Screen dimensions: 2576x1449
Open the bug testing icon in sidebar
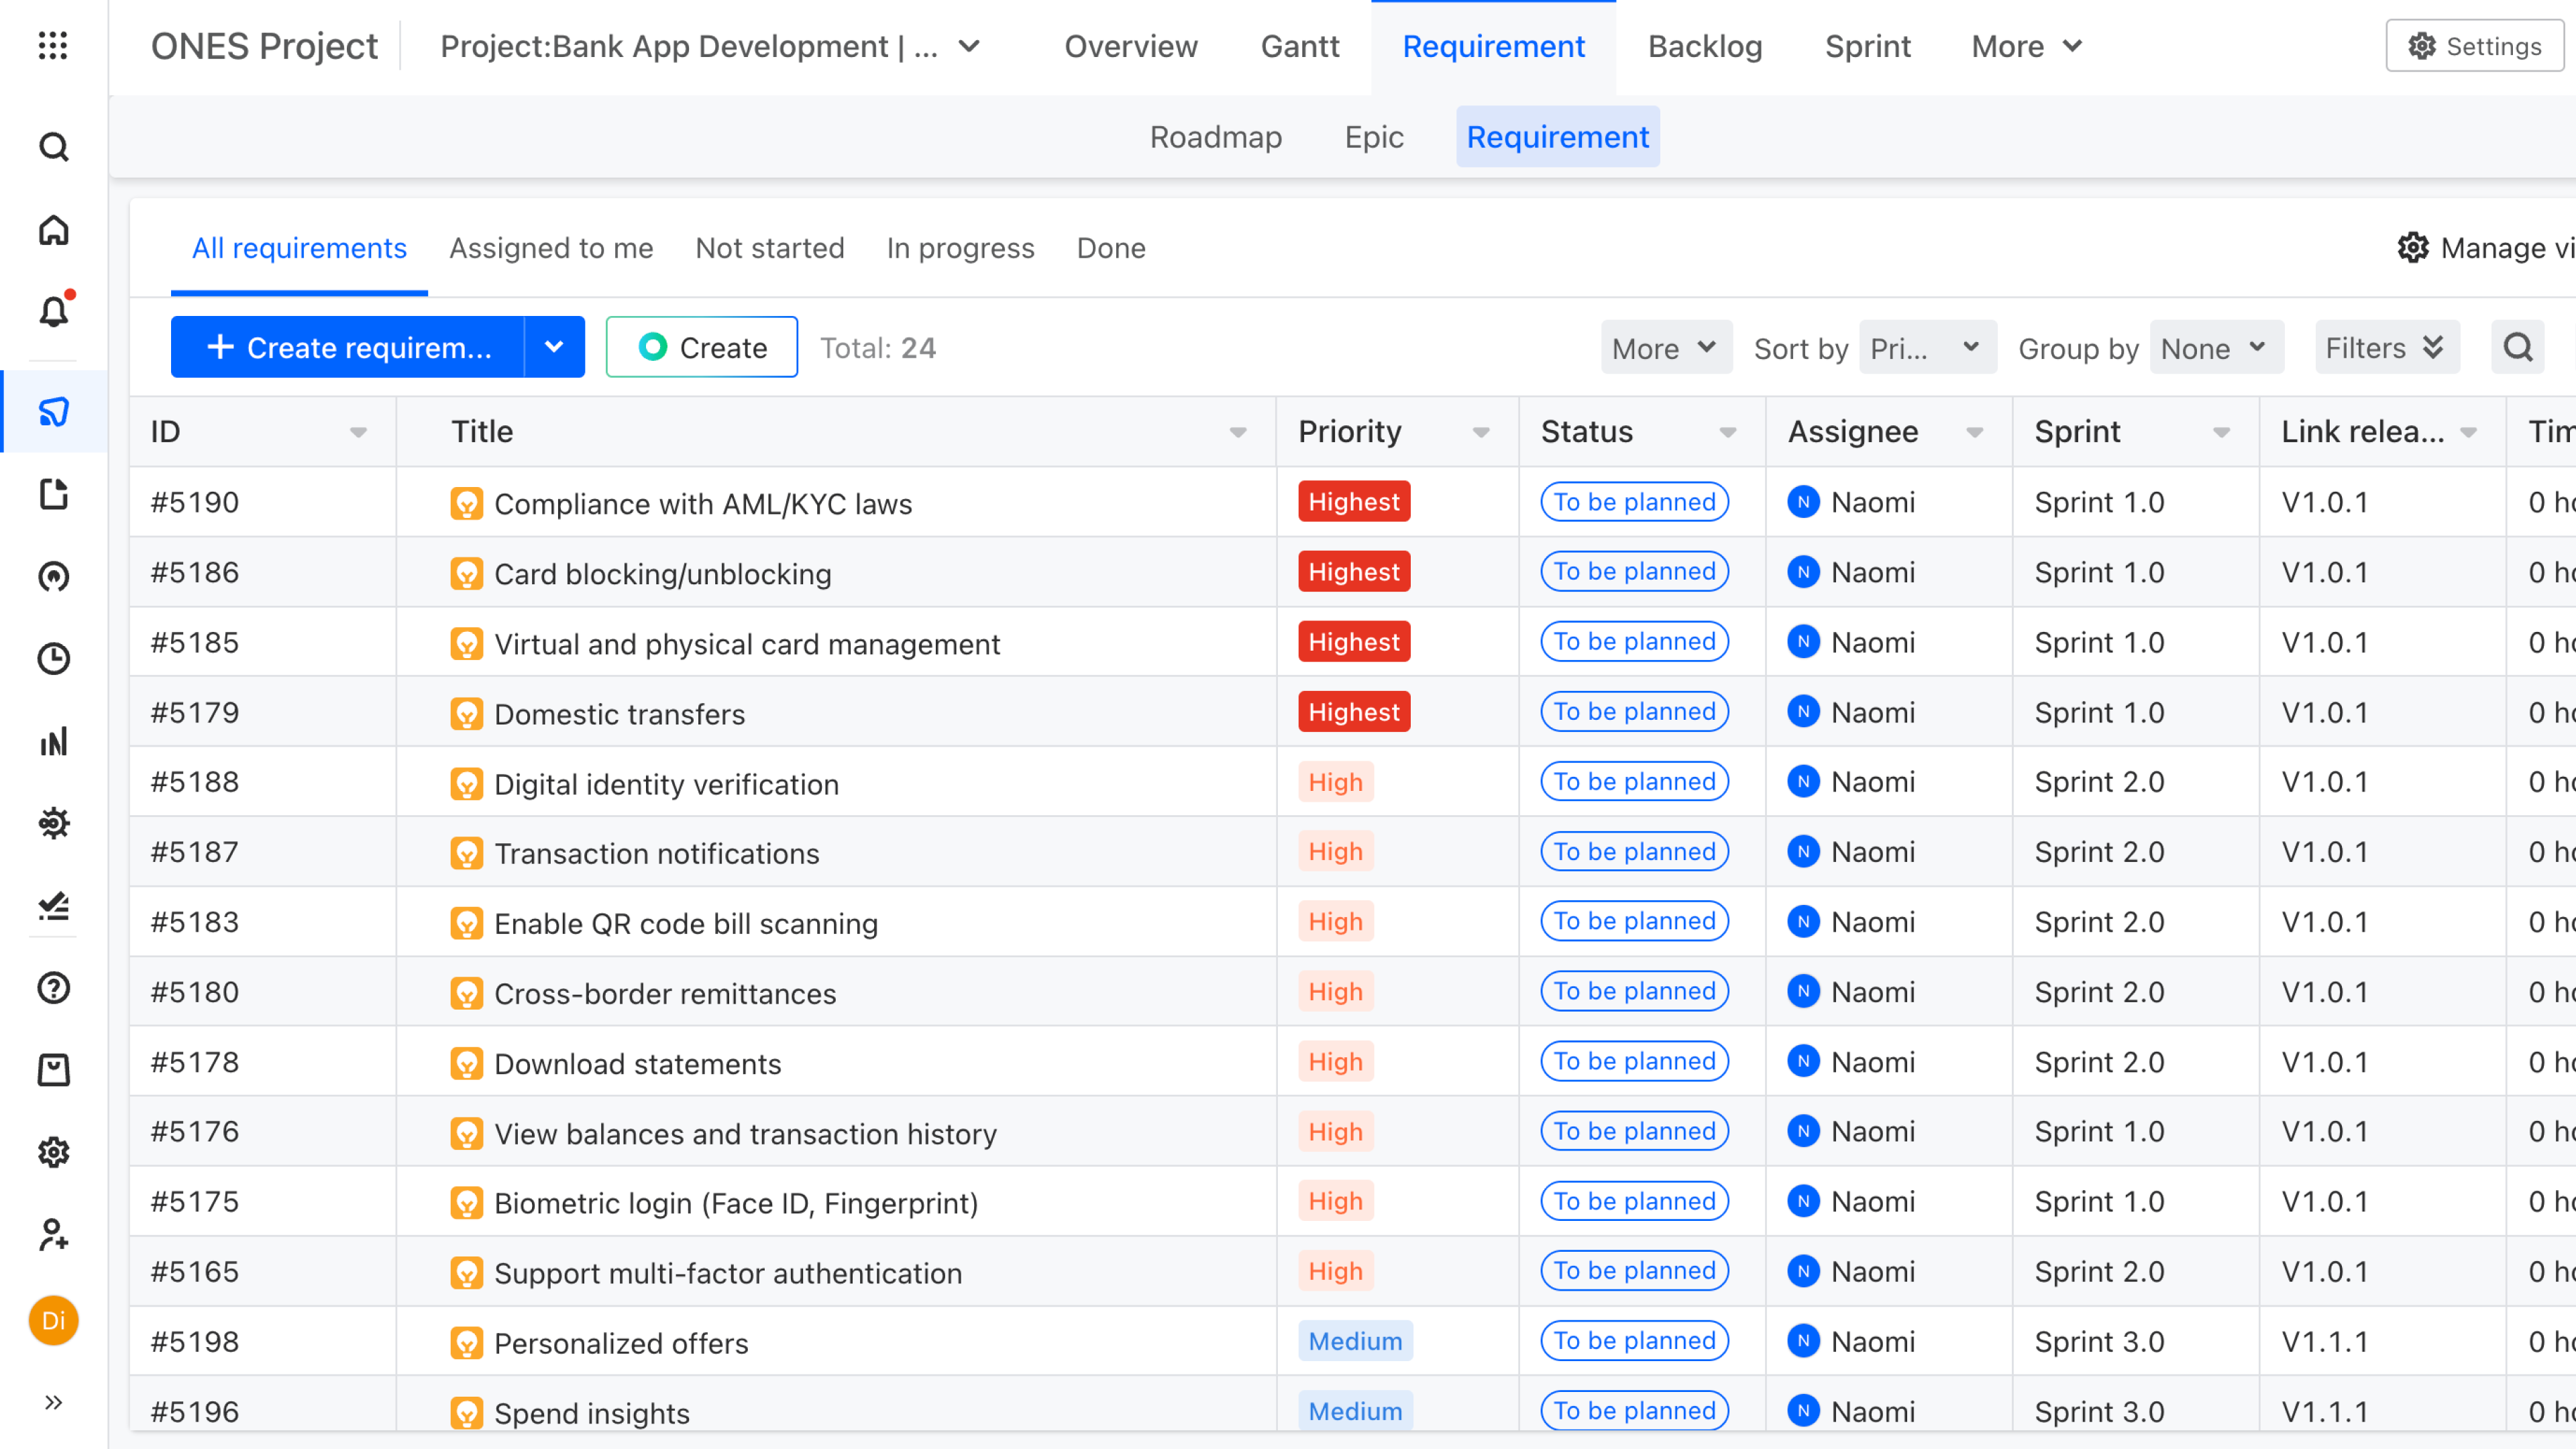(53, 823)
